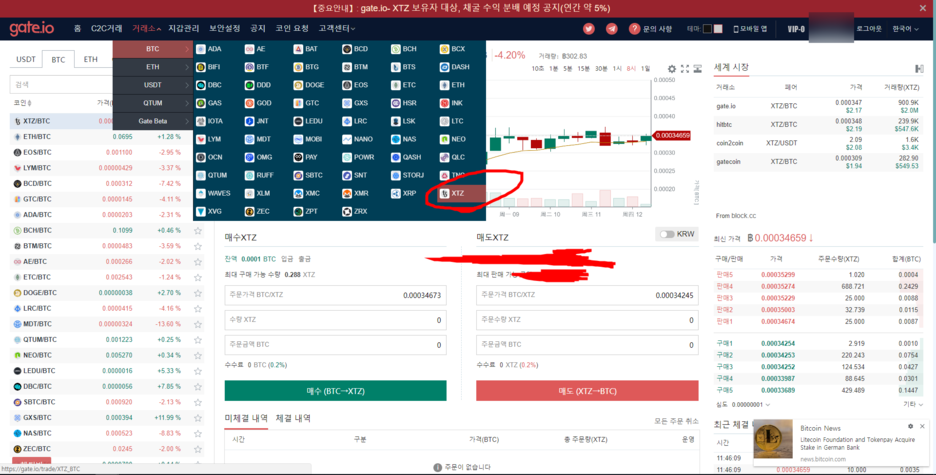This screenshot has width=936, height=475.
Task: Pick LTC from the coin grid
Action: point(452,121)
